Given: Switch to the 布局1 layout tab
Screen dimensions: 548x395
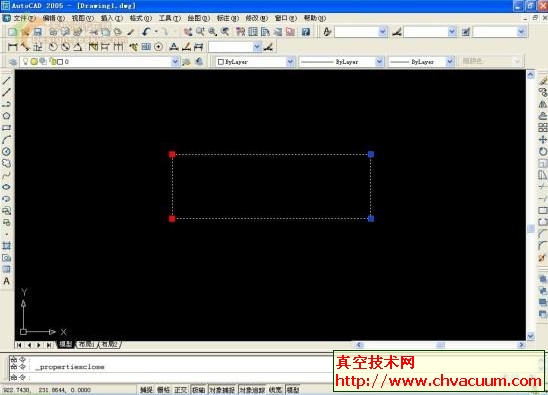Looking at the screenshot, I should point(87,345).
